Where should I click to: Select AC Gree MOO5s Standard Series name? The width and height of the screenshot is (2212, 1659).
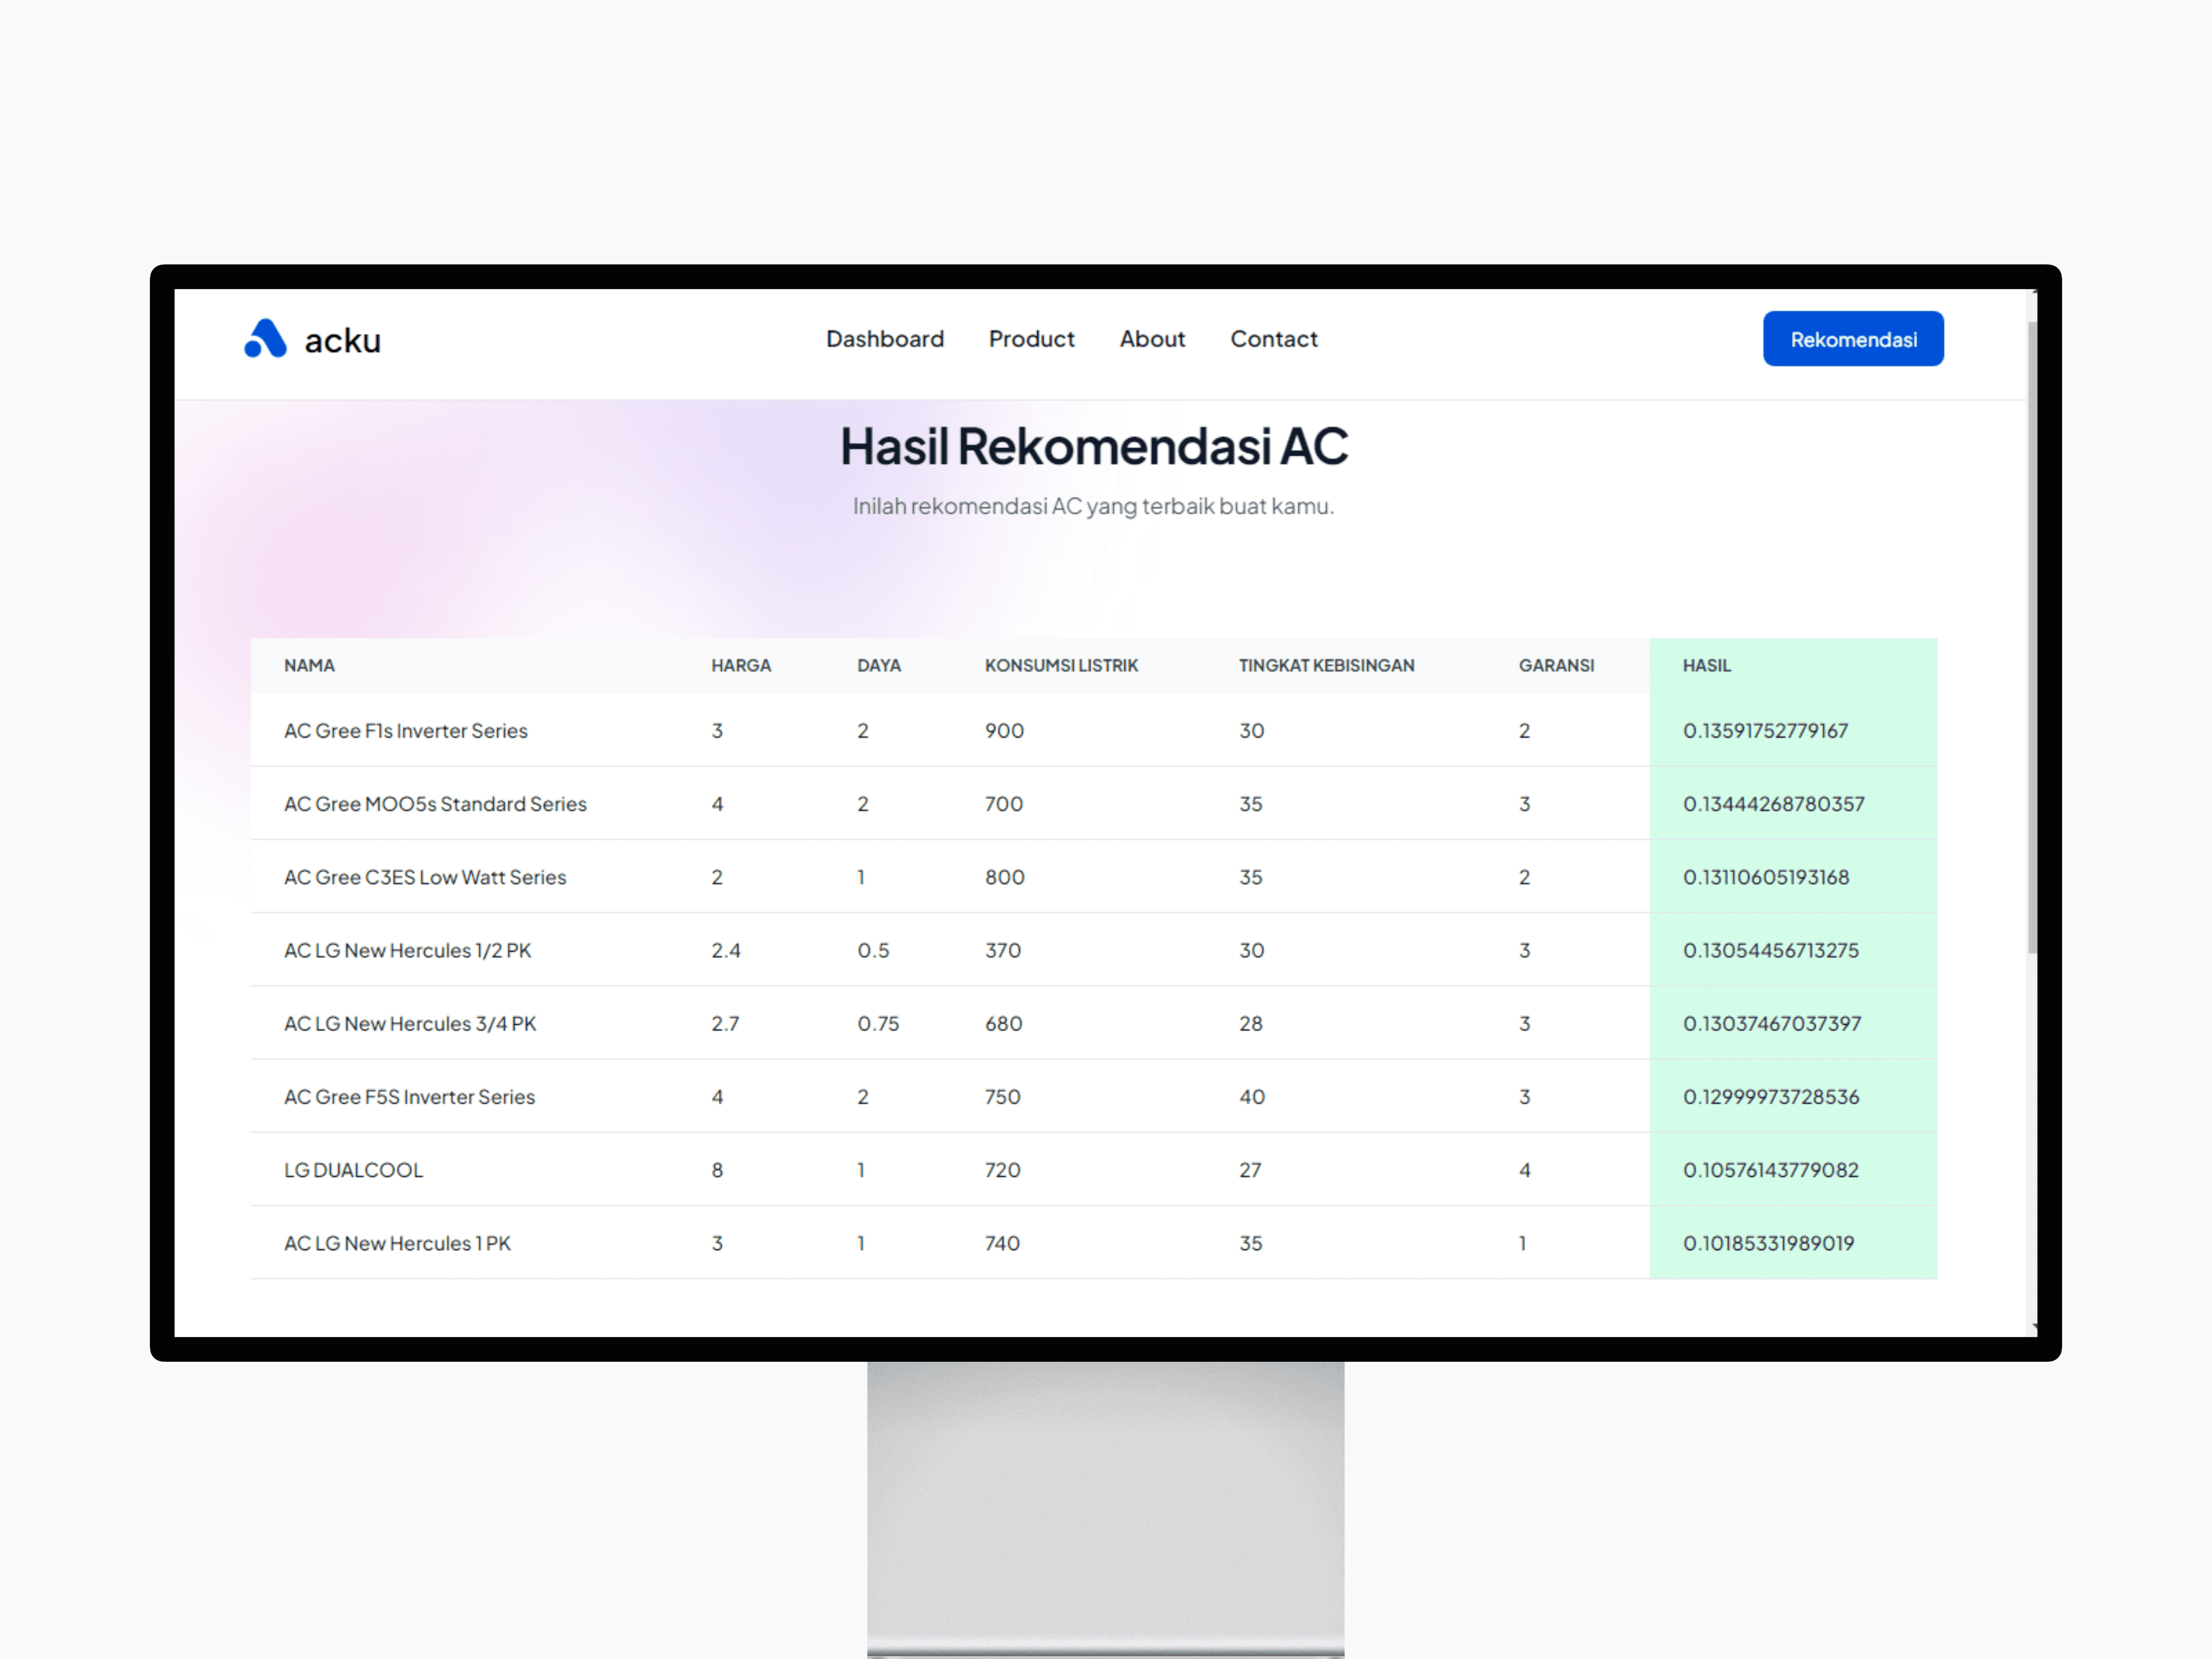435,804
